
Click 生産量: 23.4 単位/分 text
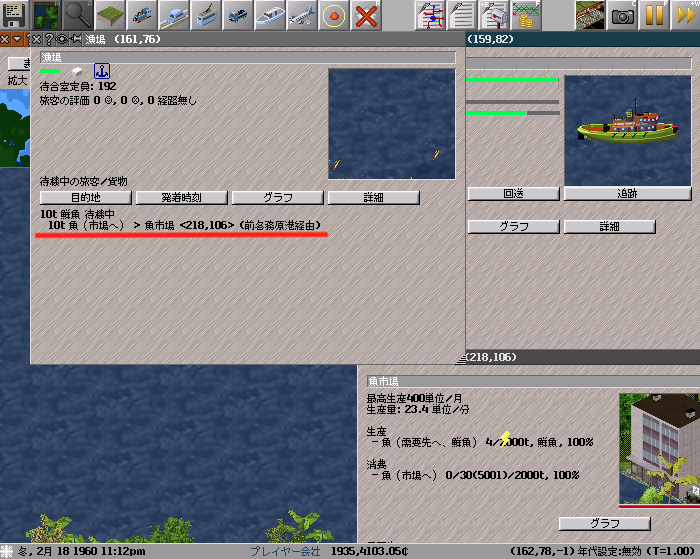pyautogui.click(x=418, y=409)
